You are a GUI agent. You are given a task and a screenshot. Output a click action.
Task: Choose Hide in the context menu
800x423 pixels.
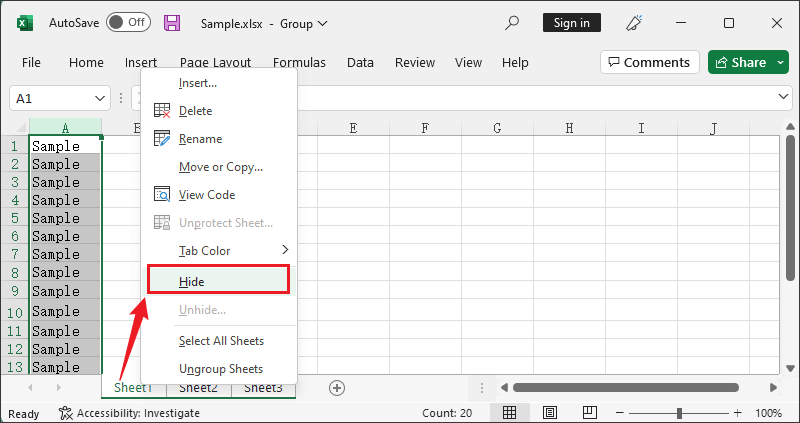(x=219, y=280)
